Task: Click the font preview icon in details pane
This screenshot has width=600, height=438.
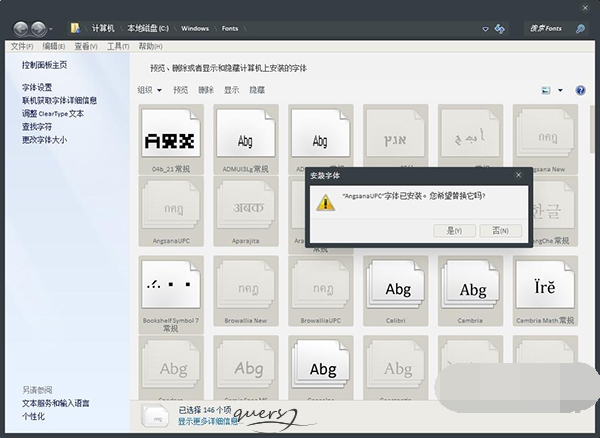Action: (155, 416)
